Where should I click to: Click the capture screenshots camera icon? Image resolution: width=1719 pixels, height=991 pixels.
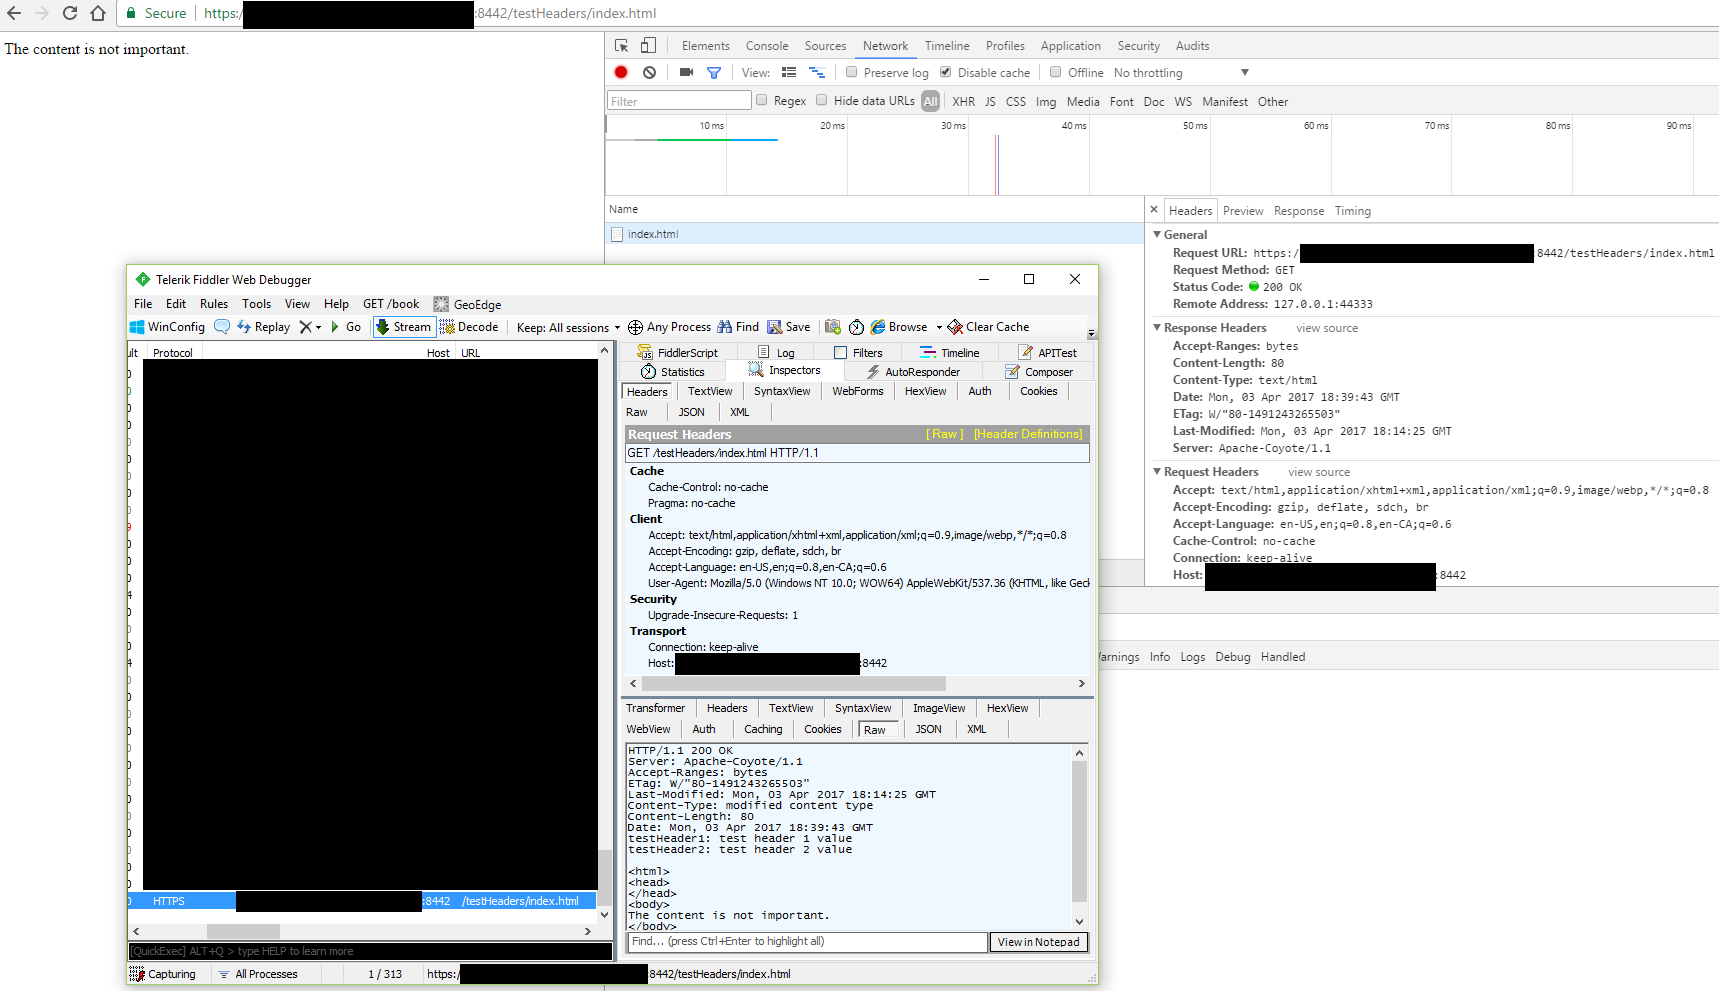tap(686, 72)
